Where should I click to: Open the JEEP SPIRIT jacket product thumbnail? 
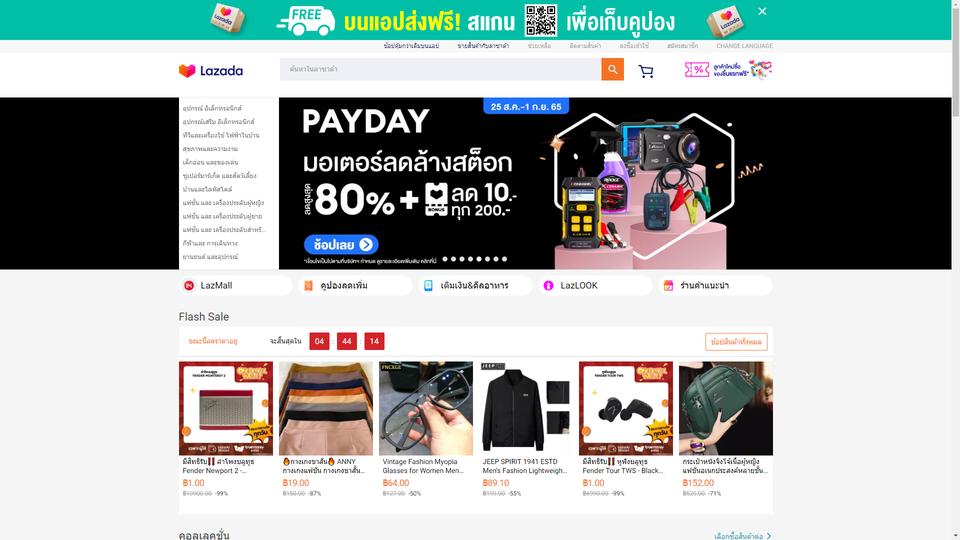coord(525,408)
